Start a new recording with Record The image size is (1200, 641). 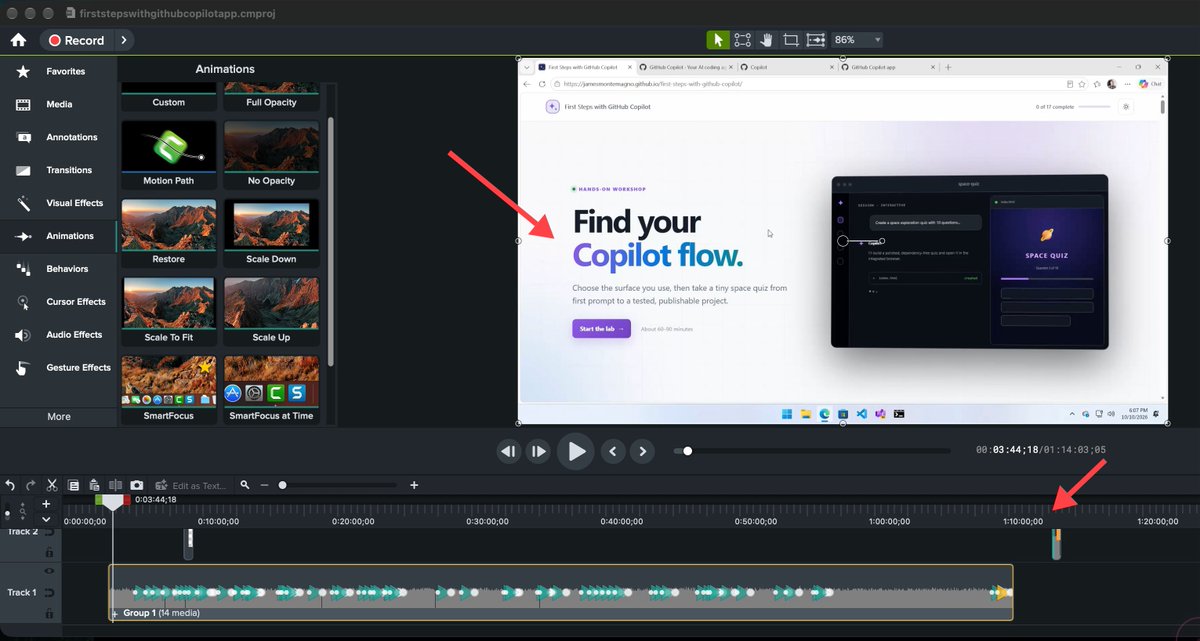click(76, 40)
